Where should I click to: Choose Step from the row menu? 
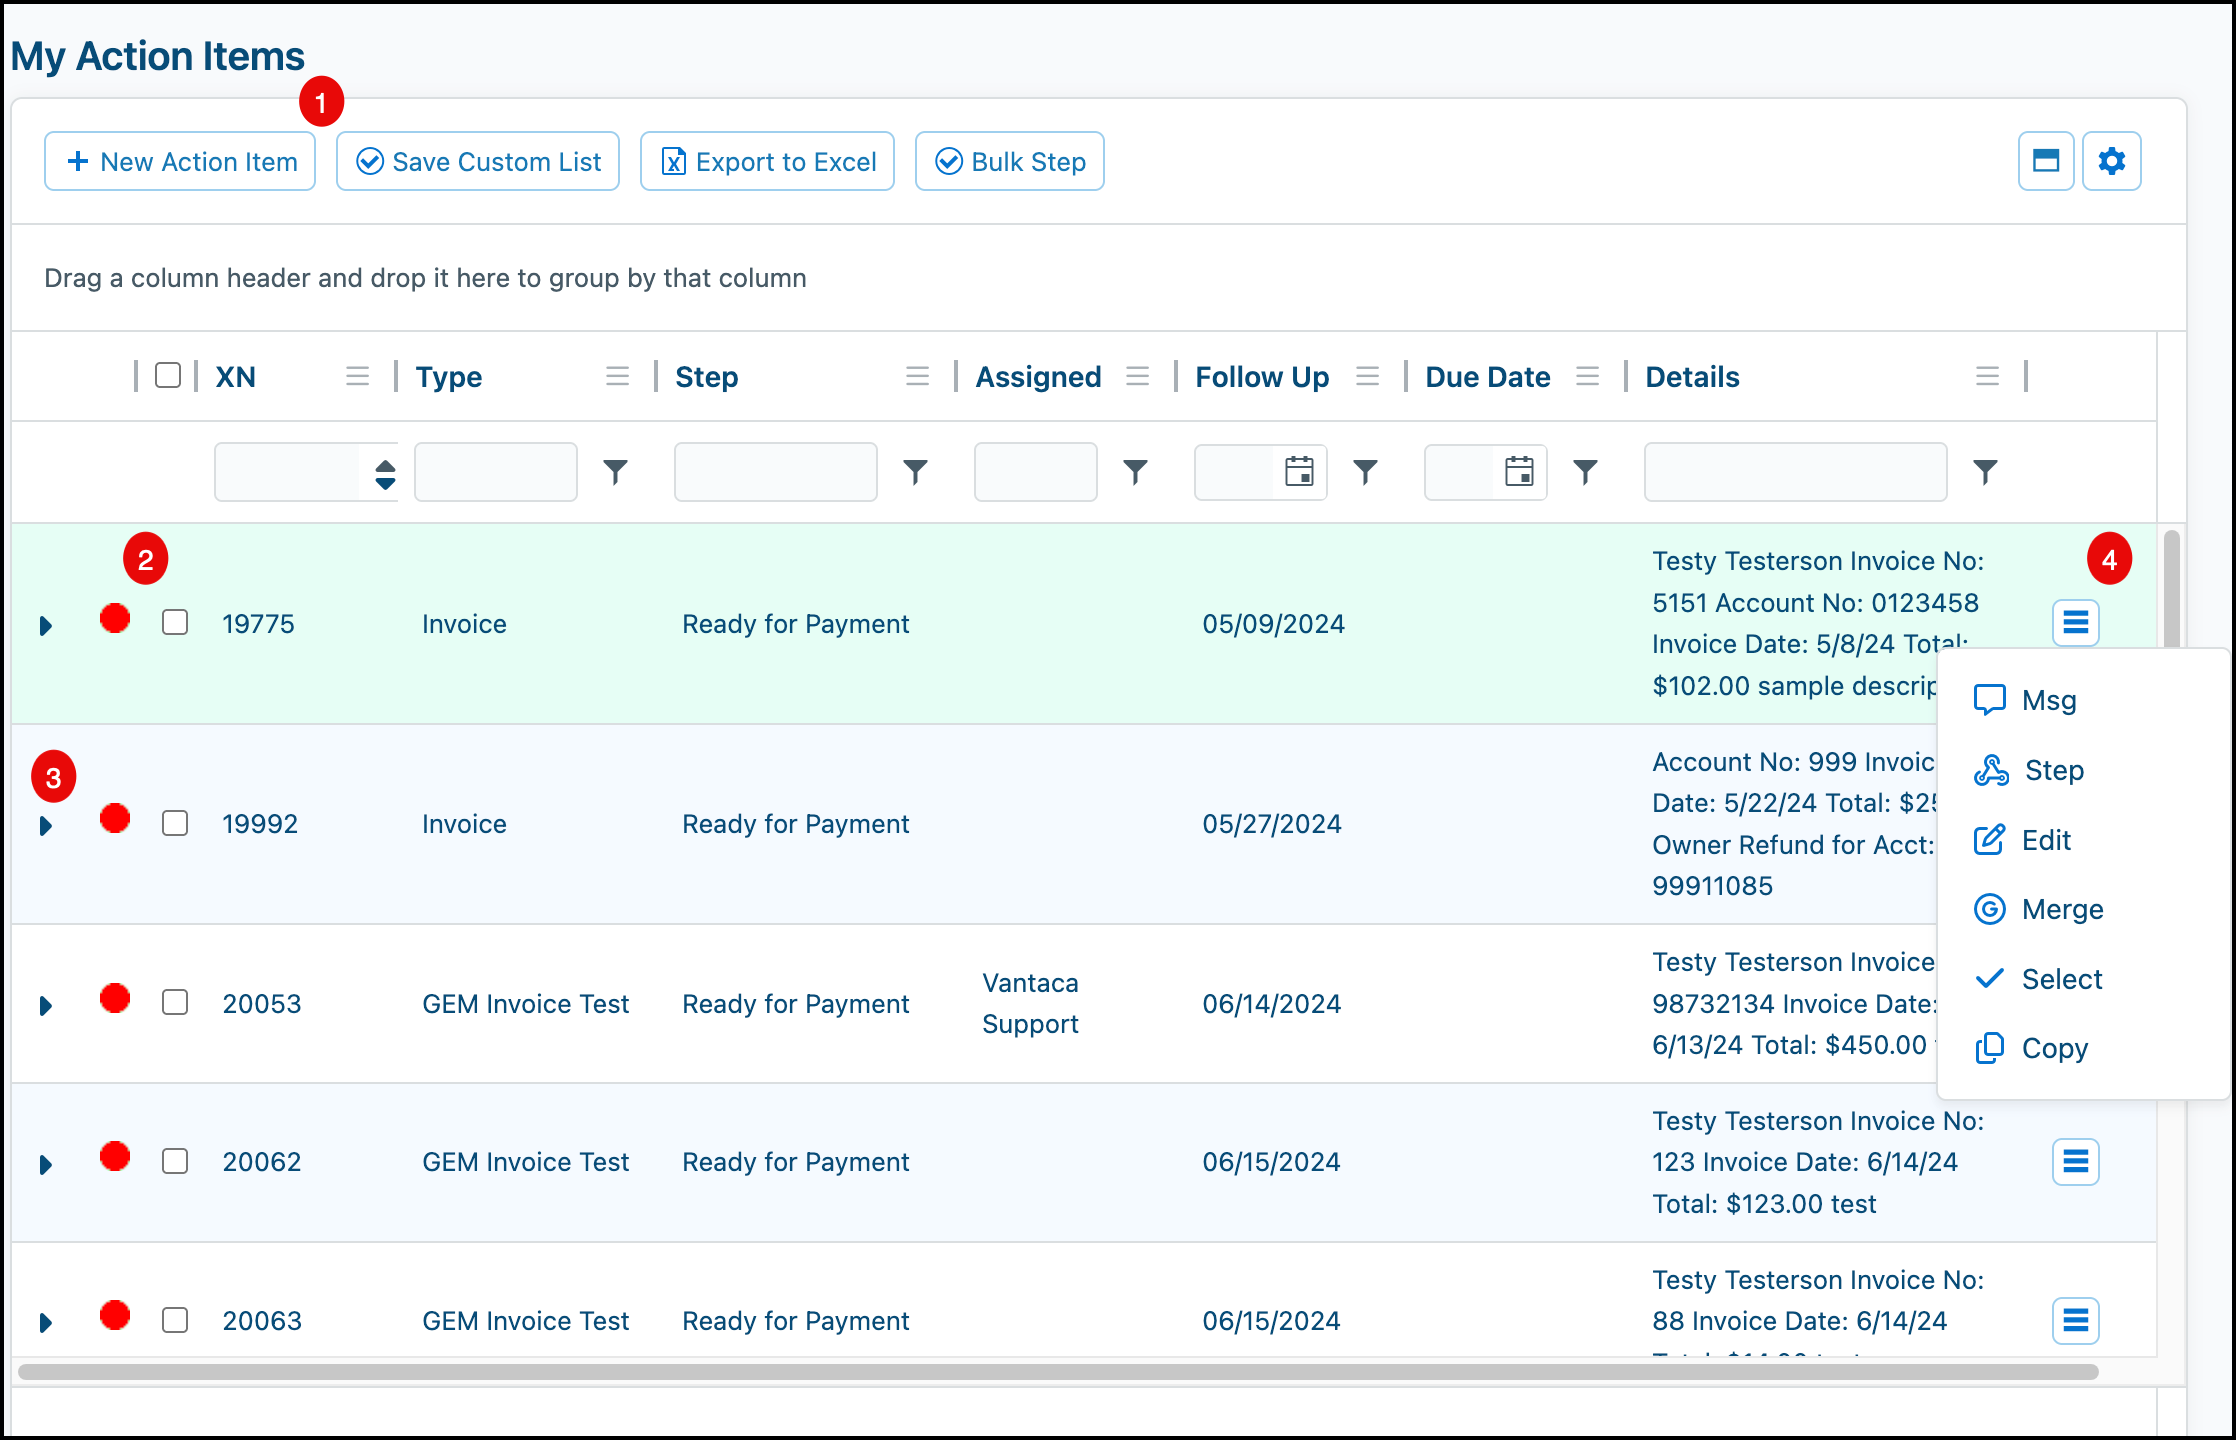point(2029,770)
